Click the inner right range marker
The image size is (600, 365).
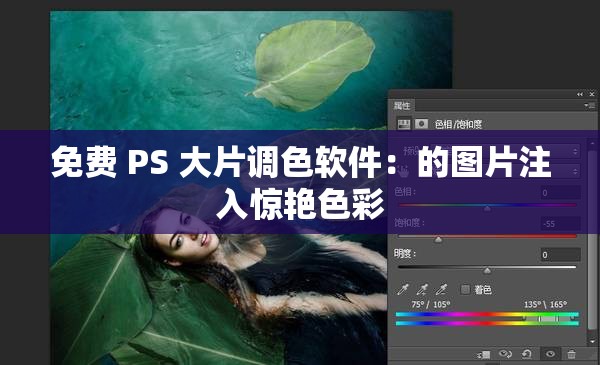tap(557, 318)
